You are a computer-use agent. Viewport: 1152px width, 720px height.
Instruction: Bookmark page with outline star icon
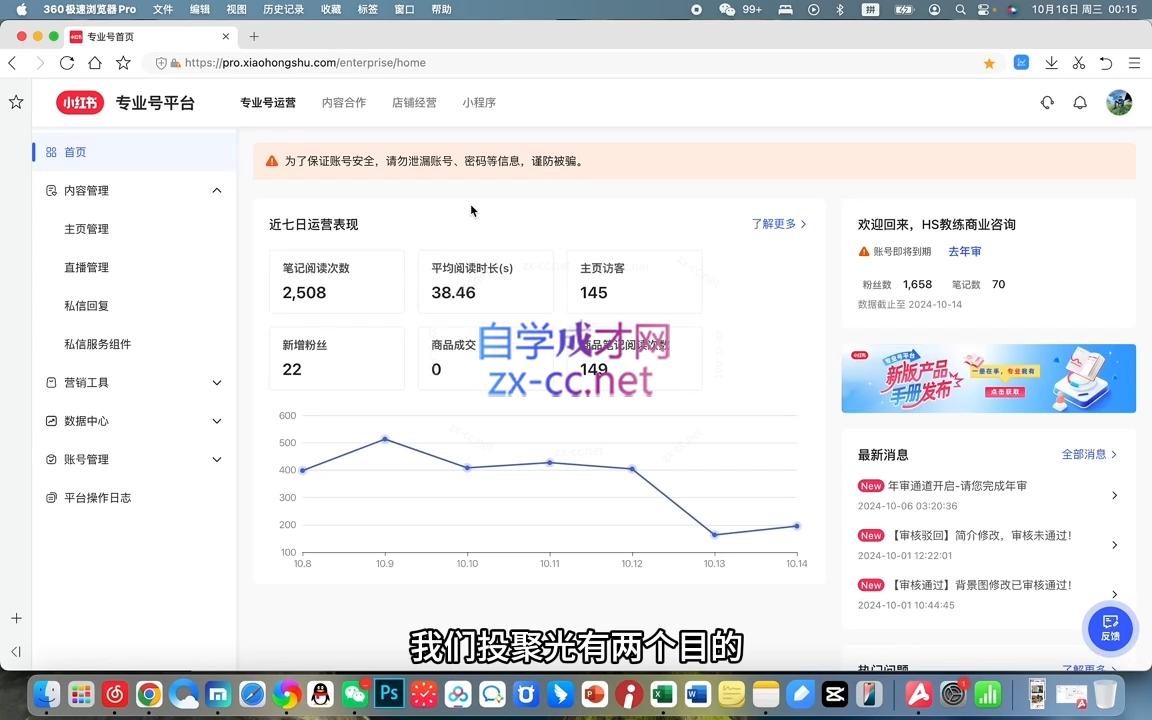123,63
